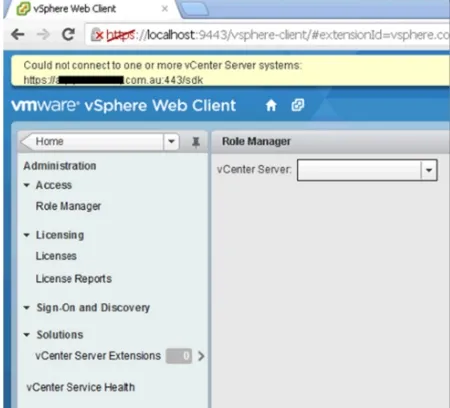Reload the page with the refresh icon

click(x=69, y=34)
